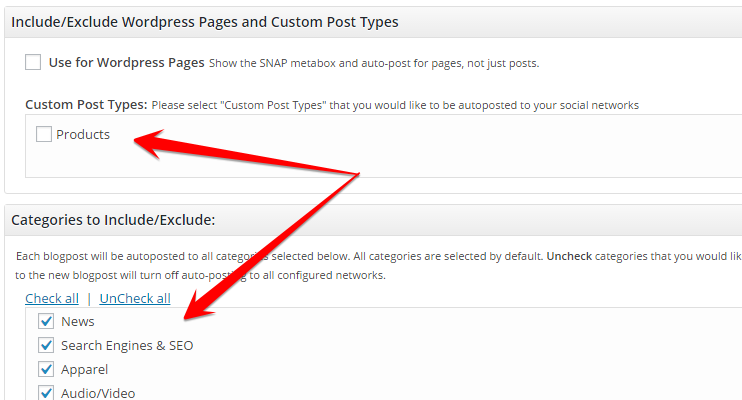Click the Custom Post Types heading
742x400 pixels.
click(x=86, y=105)
